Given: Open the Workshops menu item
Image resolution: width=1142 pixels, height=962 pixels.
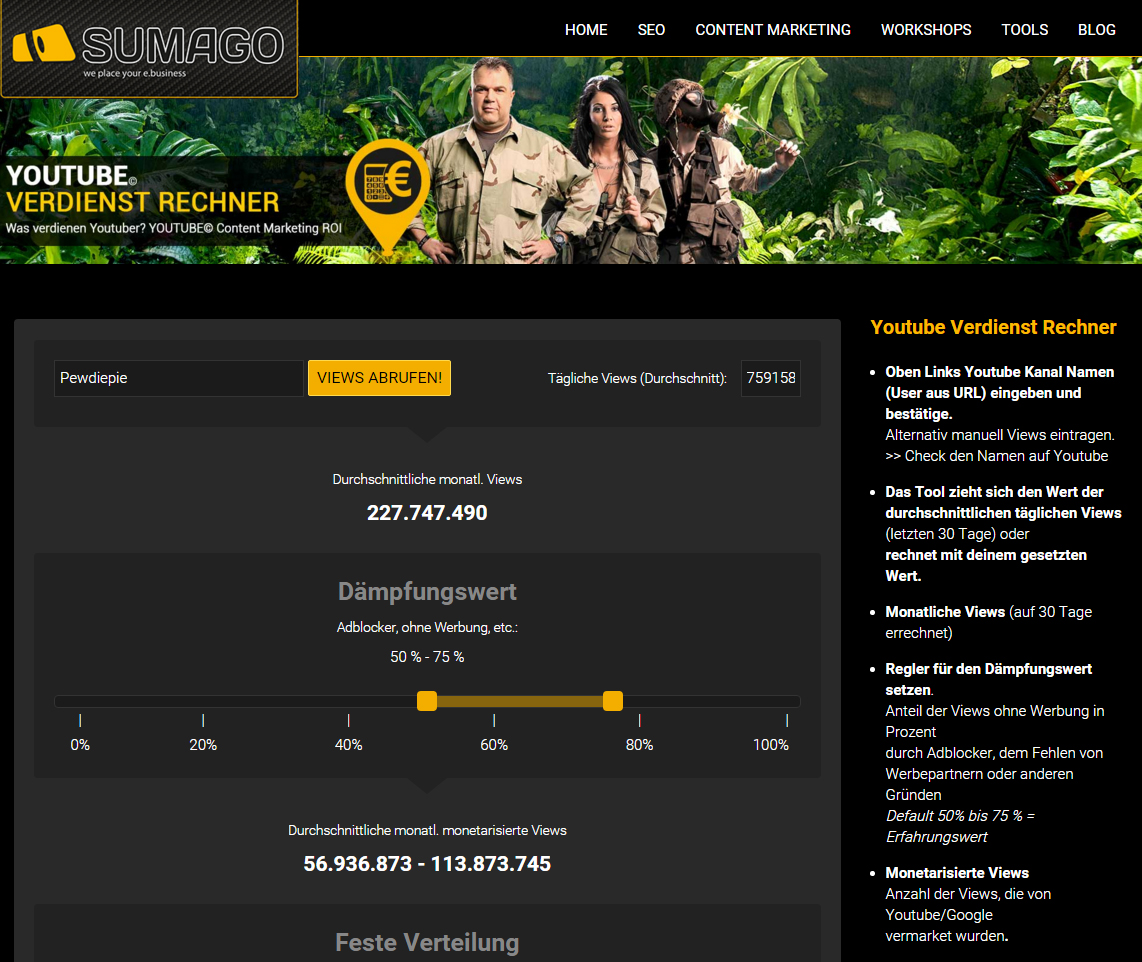Looking at the screenshot, I should coord(926,30).
